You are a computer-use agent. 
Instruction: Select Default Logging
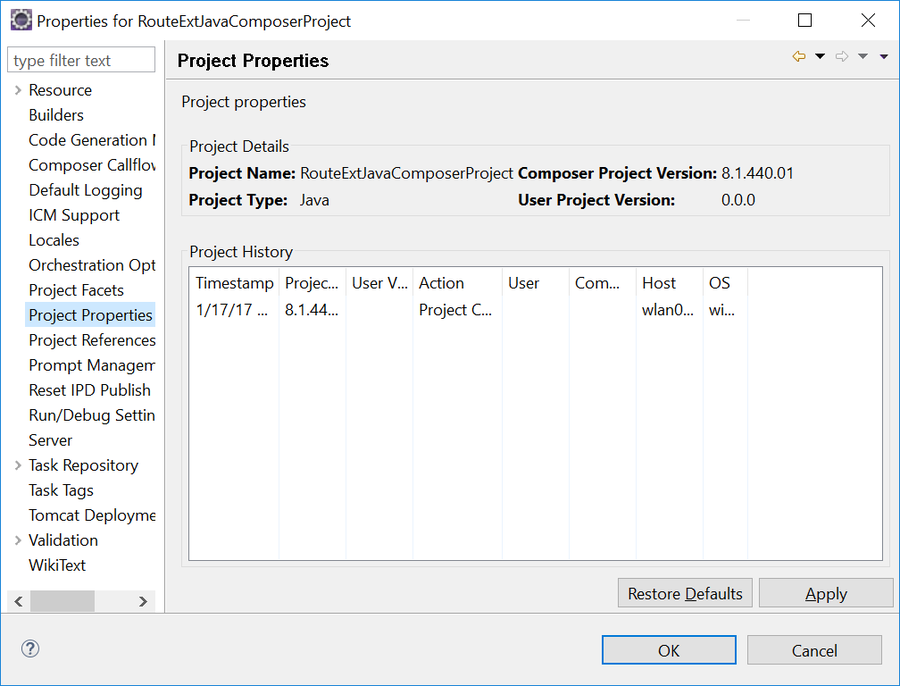(86, 190)
